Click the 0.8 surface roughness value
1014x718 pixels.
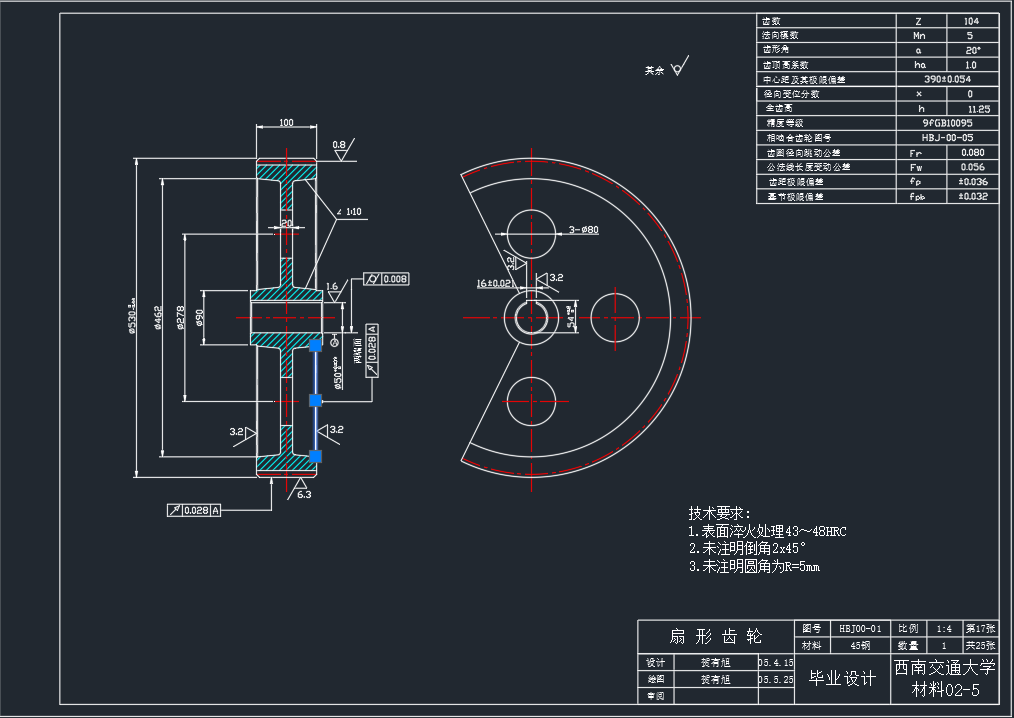point(339,145)
